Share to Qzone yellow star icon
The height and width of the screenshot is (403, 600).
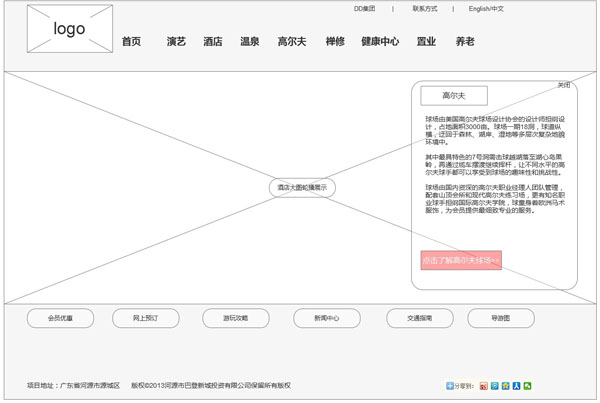coord(505,386)
